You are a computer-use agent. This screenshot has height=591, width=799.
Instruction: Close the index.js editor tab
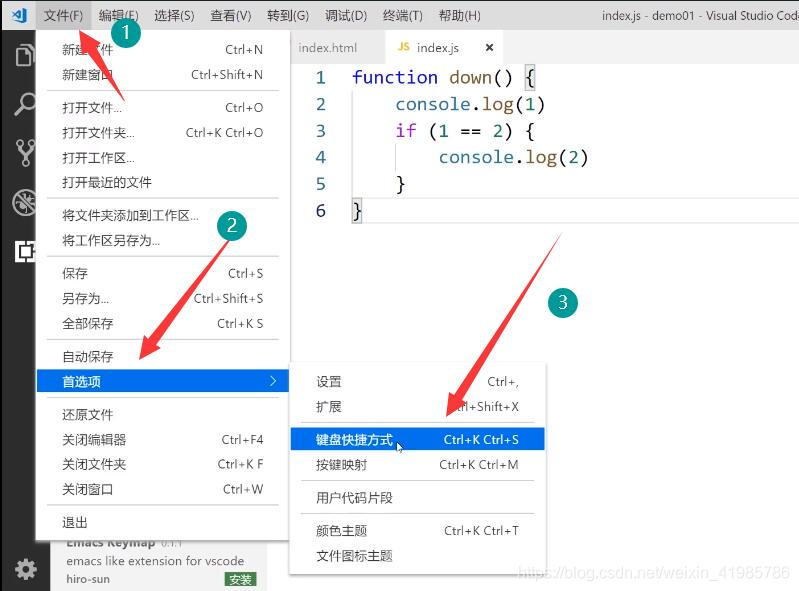(x=489, y=47)
